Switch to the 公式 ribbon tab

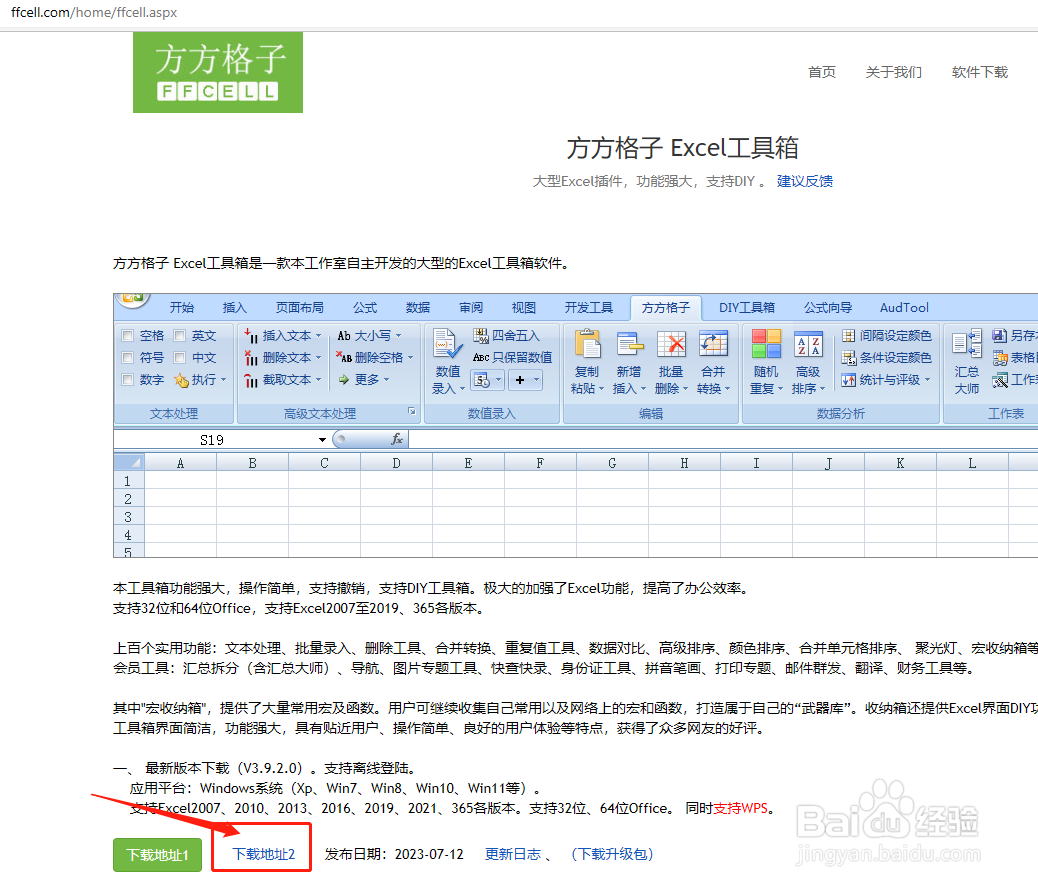pyautogui.click(x=365, y=308)
